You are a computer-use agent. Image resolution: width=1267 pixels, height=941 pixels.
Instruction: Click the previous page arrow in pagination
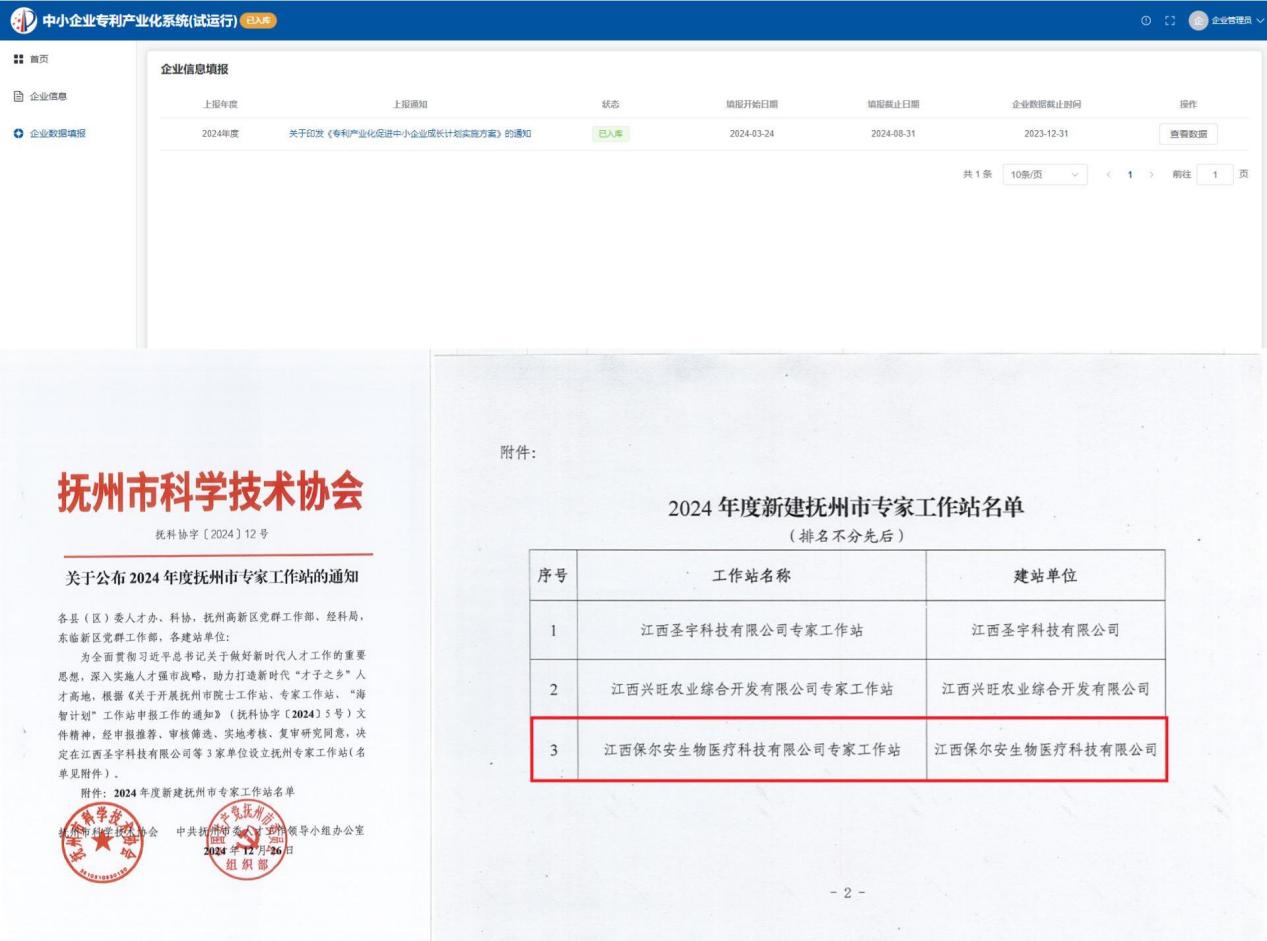click(1108, 175)
